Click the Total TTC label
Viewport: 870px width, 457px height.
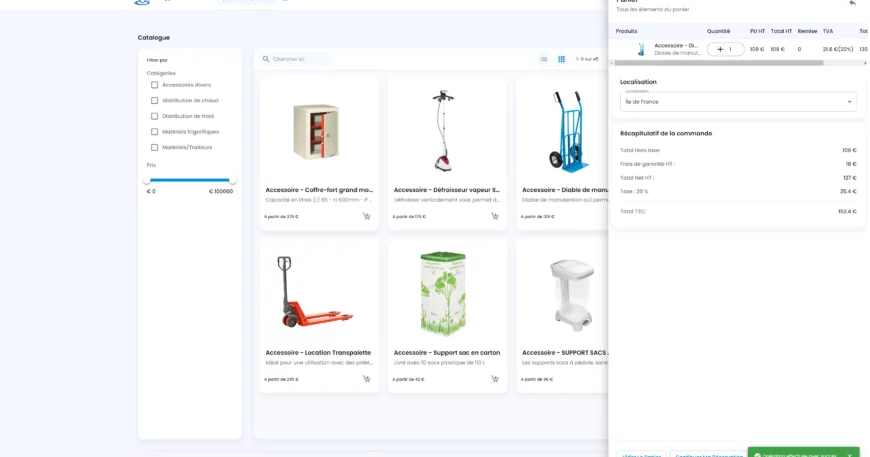tap(633, 211)
